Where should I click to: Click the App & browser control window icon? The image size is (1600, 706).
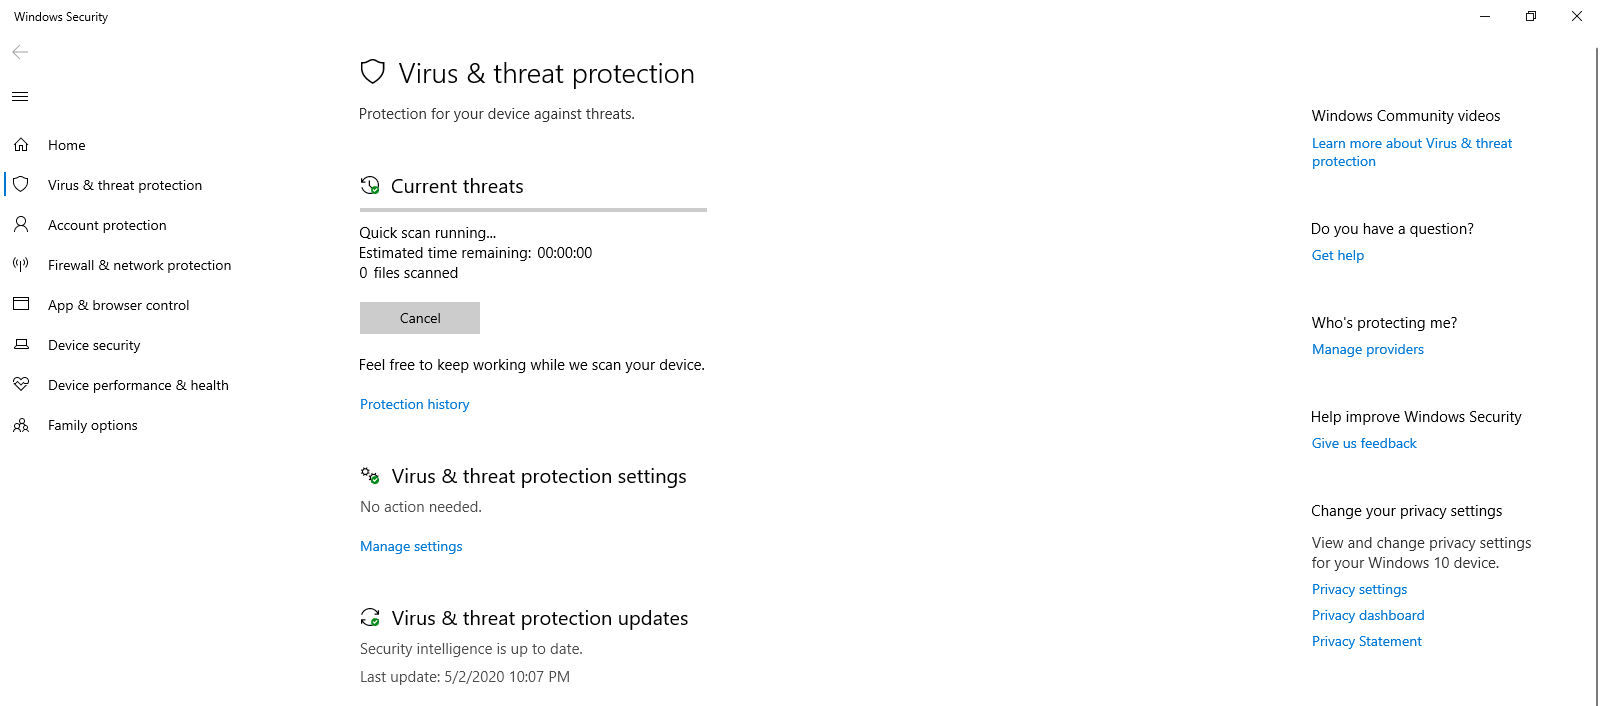(21, 304)
